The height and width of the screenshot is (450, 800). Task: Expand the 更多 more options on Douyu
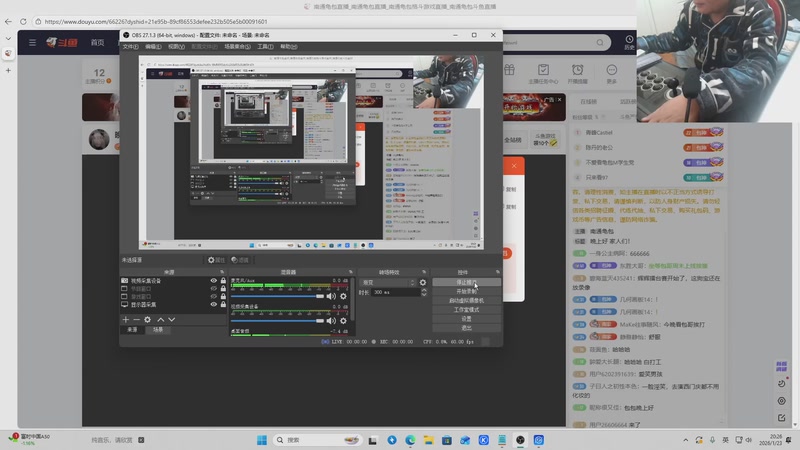[x=611, y=73]
